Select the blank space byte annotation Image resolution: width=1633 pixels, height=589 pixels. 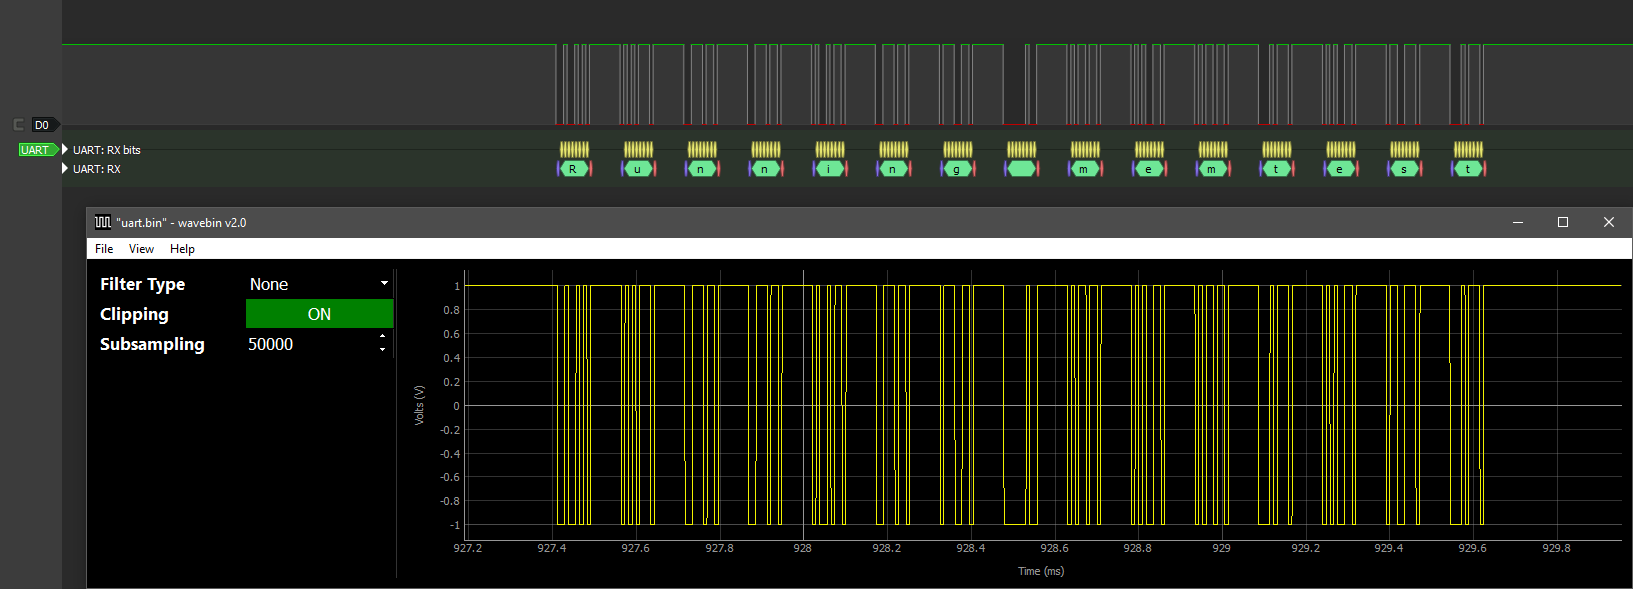(1021, 169)
